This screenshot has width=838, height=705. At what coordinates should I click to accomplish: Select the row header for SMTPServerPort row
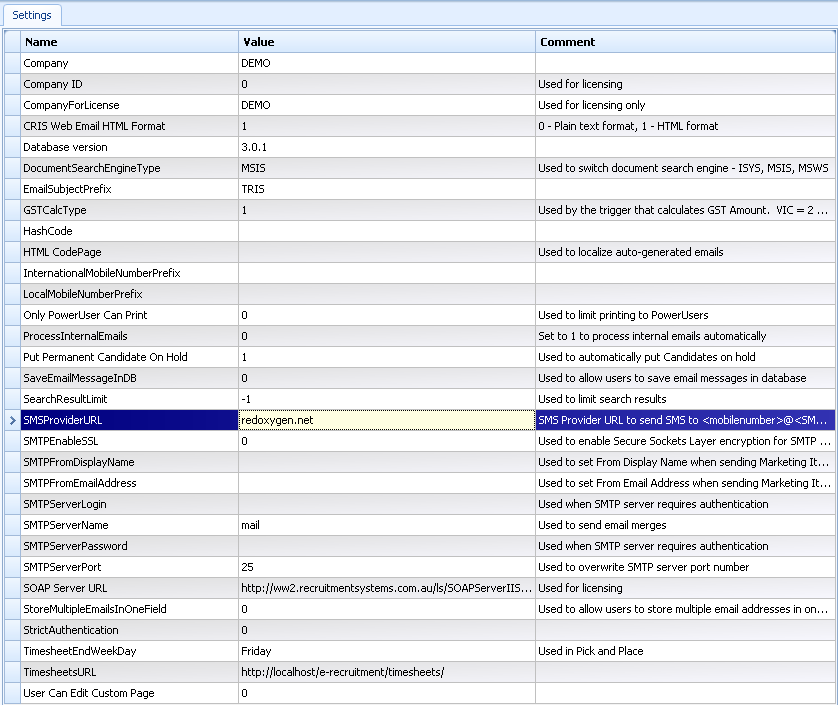point(13,567)
